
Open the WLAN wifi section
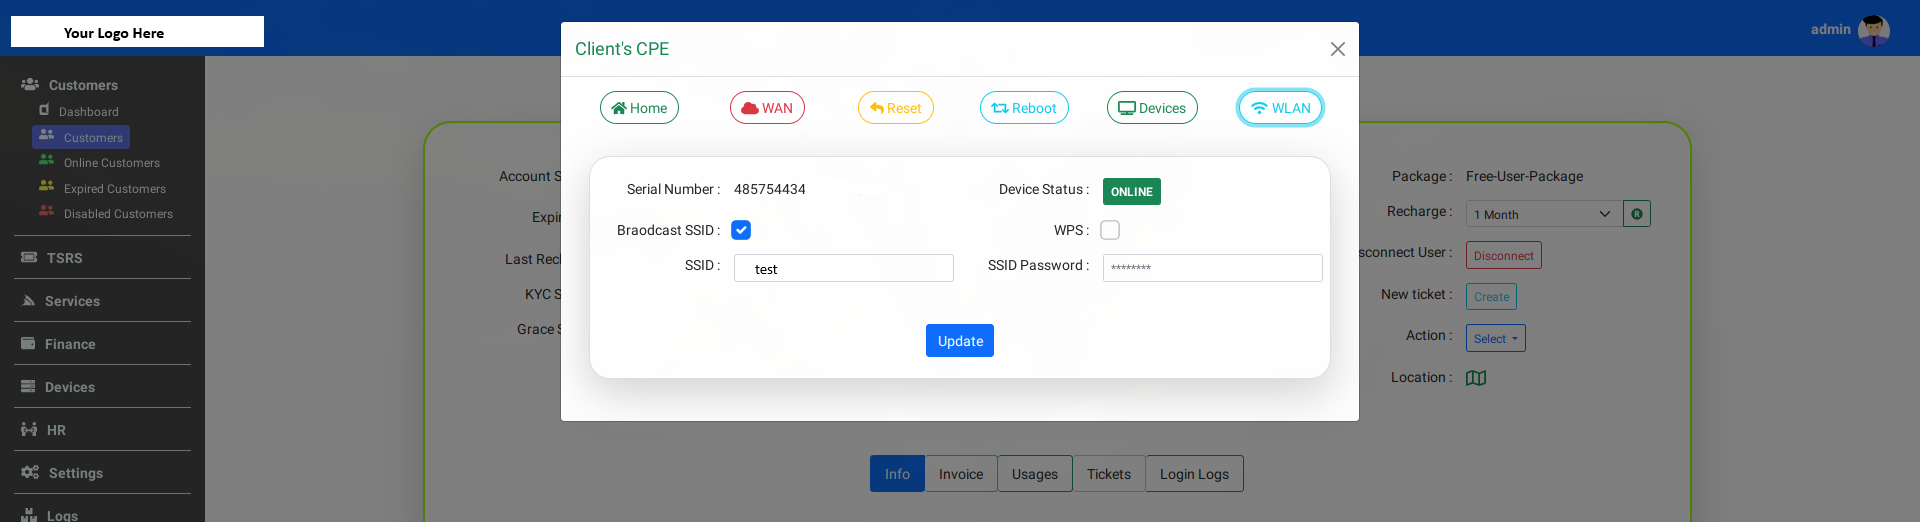1280,108
